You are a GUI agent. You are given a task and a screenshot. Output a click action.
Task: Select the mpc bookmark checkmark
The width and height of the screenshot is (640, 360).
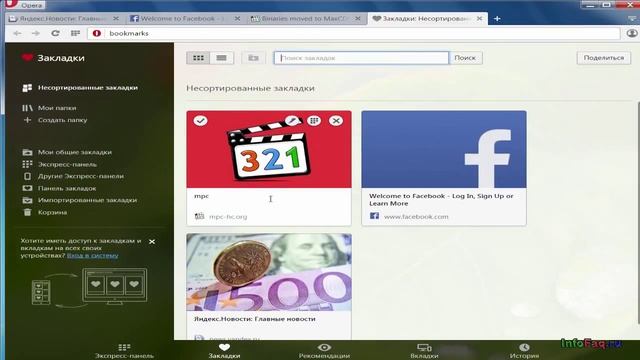200,121
